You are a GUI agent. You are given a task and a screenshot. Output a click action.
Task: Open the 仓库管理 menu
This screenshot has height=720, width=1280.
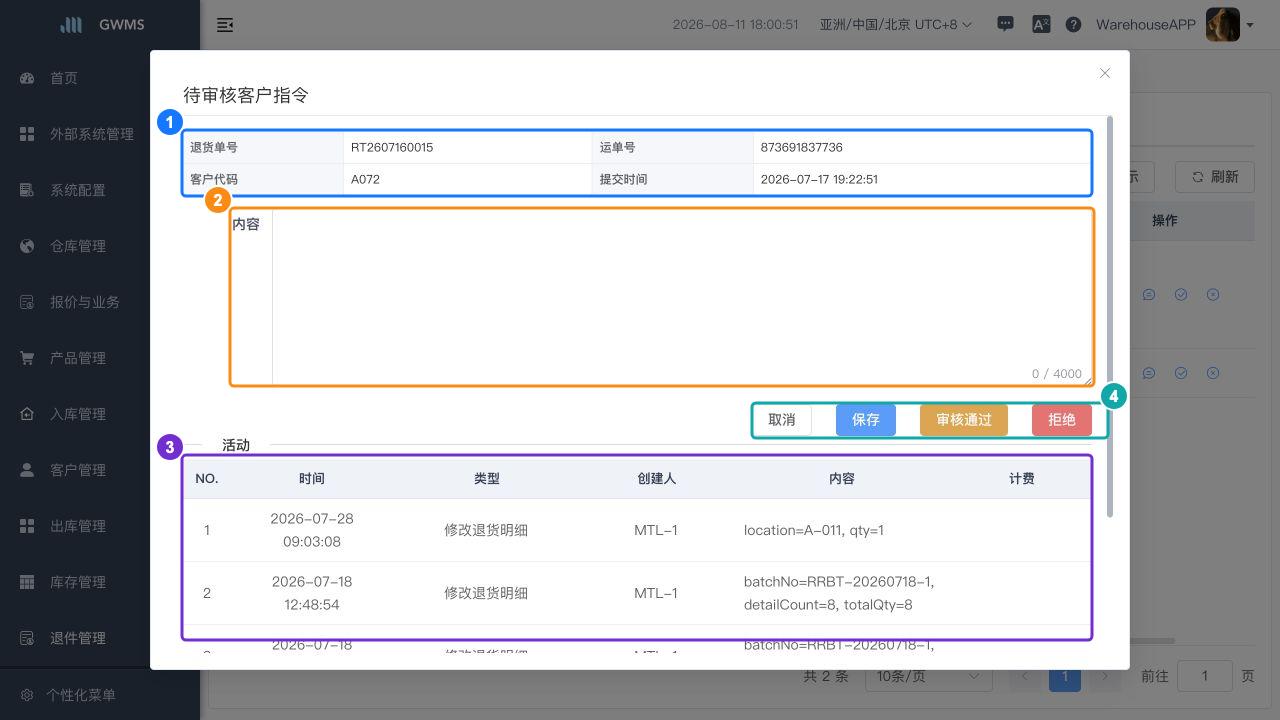pos(78,246)
